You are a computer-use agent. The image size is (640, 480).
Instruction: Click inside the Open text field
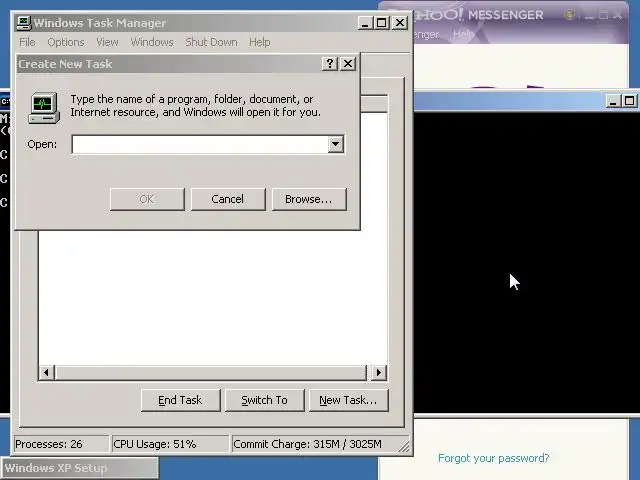coord(200,144)
